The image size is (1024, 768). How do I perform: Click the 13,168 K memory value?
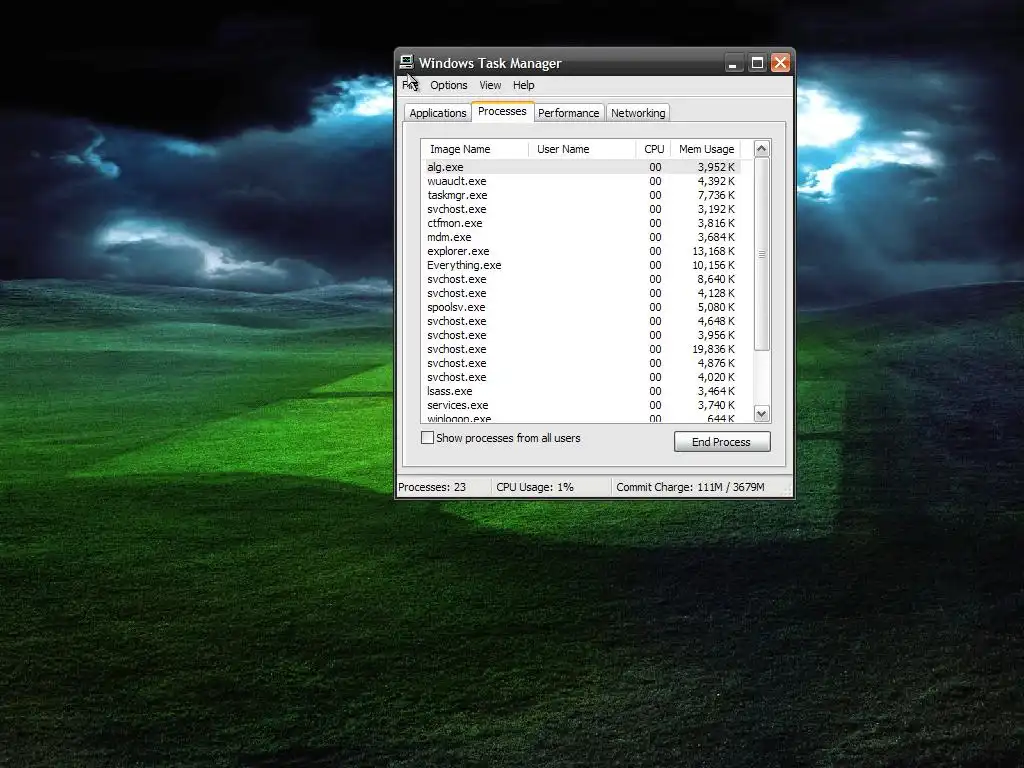[713, 251]
